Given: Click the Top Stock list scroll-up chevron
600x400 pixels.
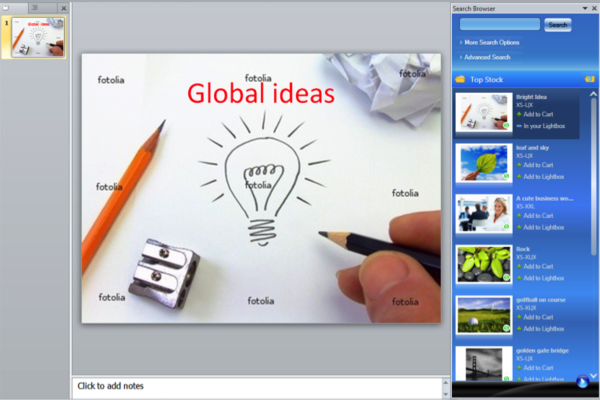Looking at the screenshot, I should click(x=593, y=94).
